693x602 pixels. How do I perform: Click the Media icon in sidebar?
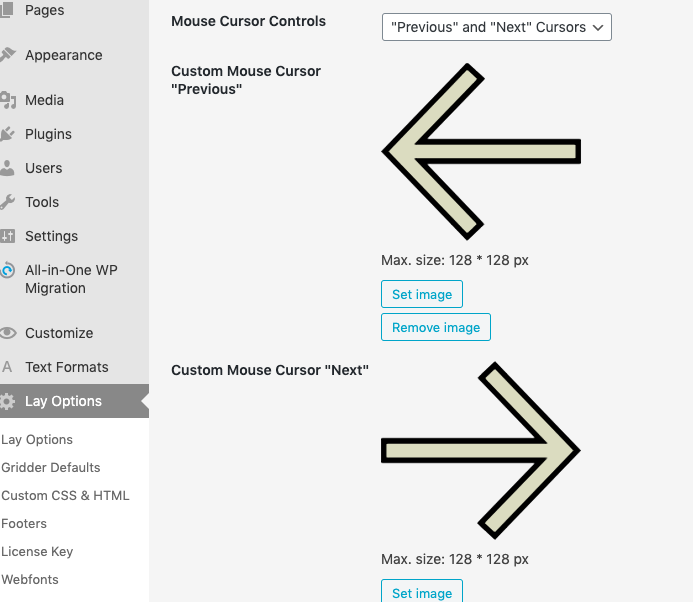click(x=8, y=100)
